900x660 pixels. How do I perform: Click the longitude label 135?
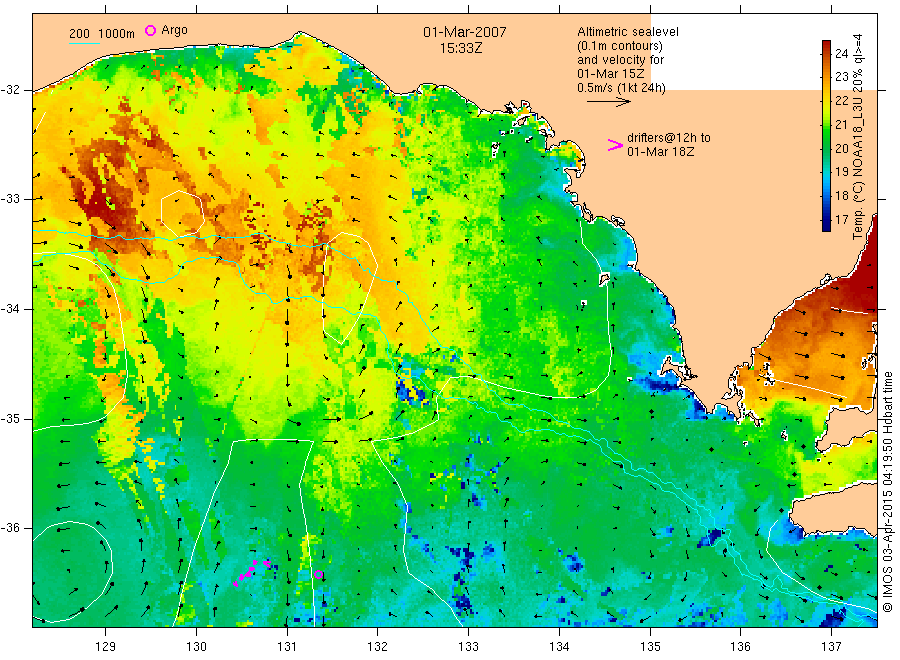point(650,647)
